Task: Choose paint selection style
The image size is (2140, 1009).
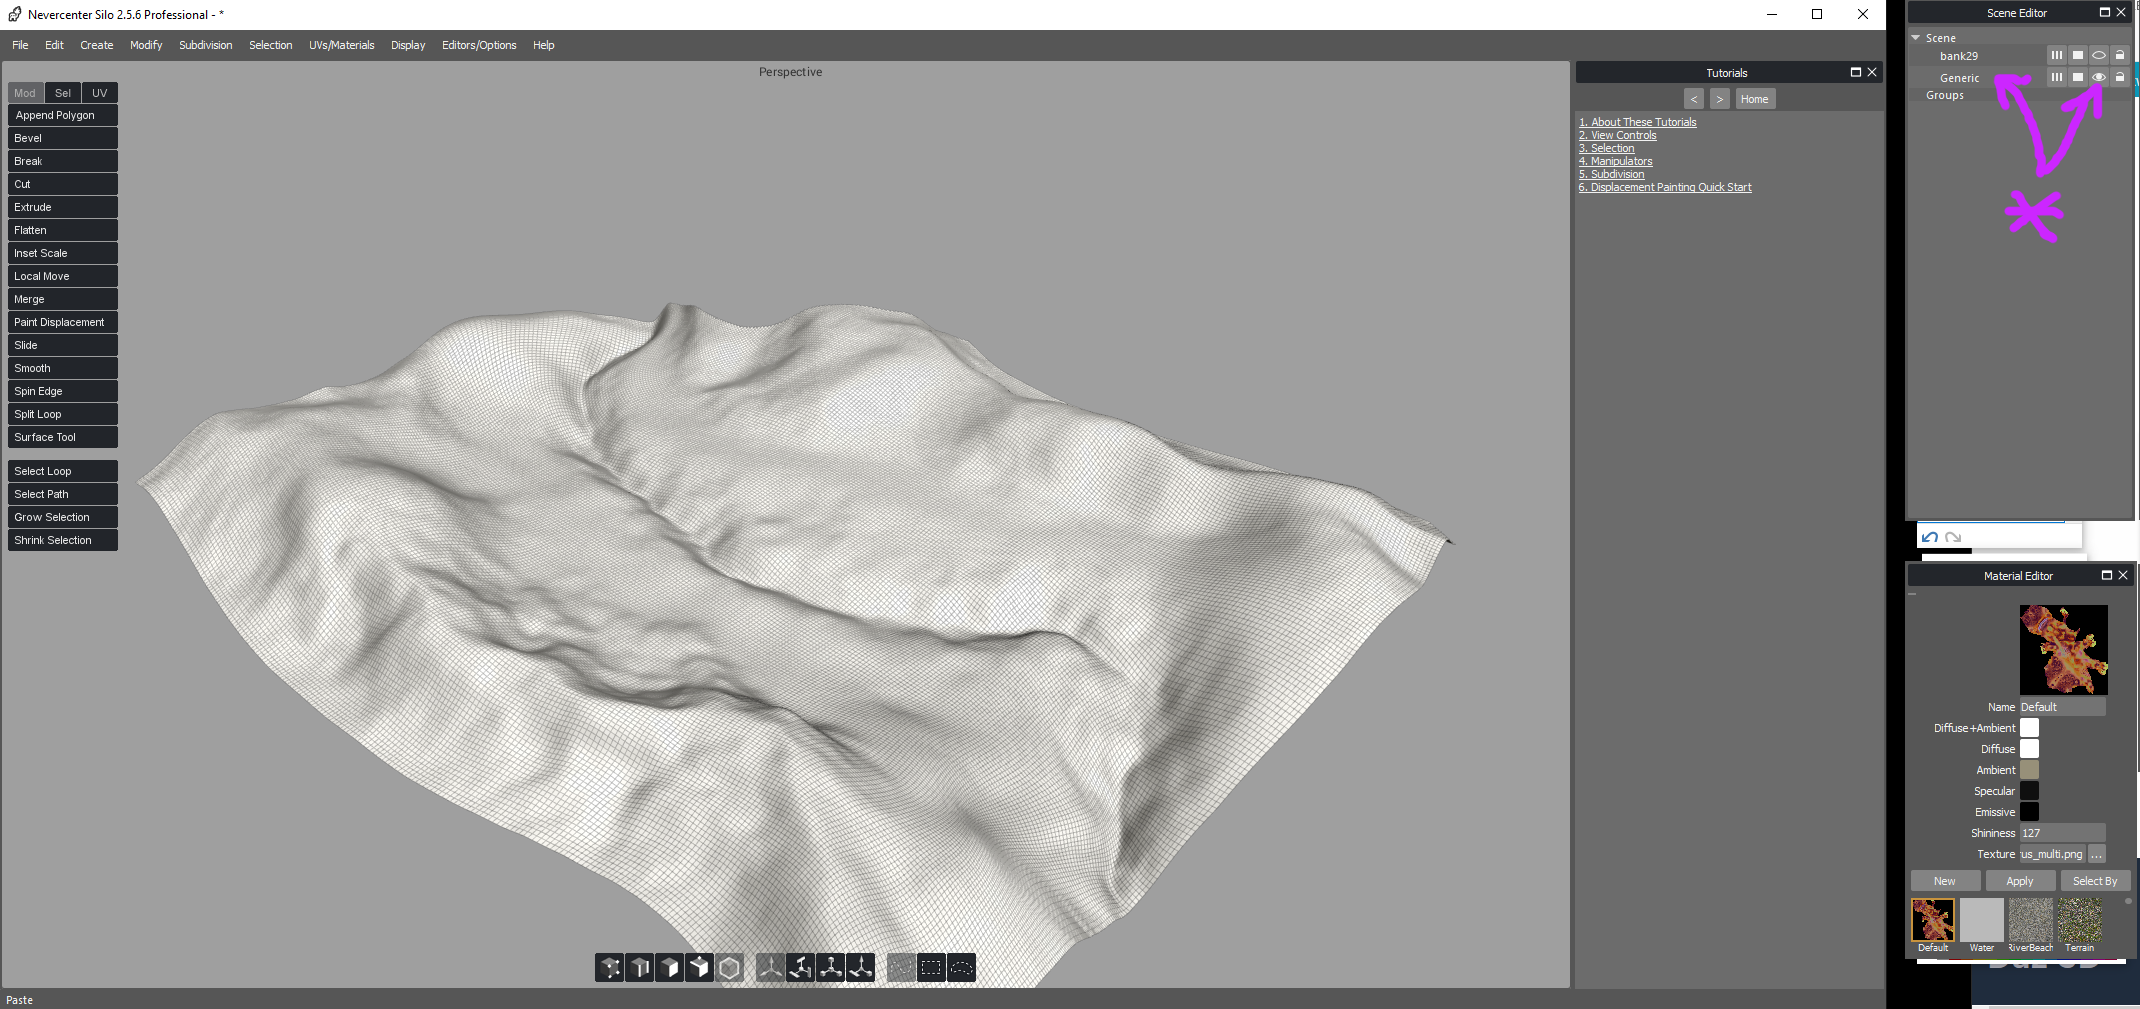Action: (x=901, y=968)
